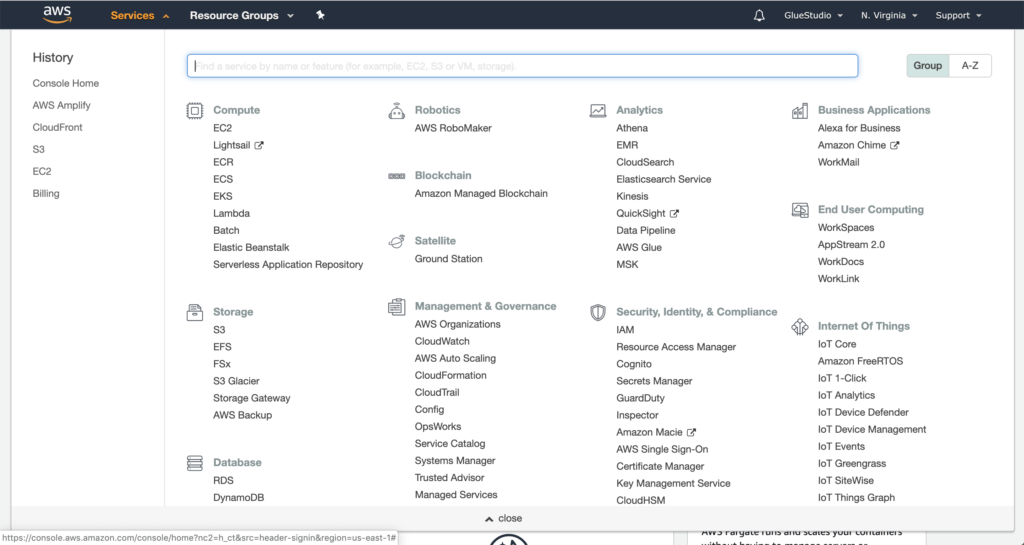Click external link icon beside QuickSight
The image size is (1024, 545).
pos(675,213)
